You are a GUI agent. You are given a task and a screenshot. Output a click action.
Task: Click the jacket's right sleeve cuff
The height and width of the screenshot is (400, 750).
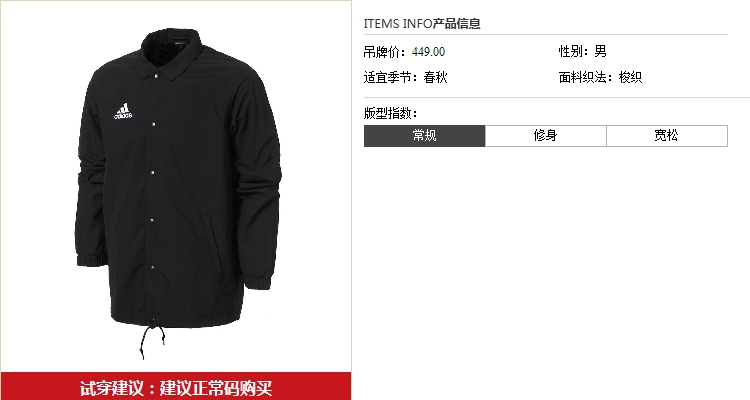tap(259, 281)
